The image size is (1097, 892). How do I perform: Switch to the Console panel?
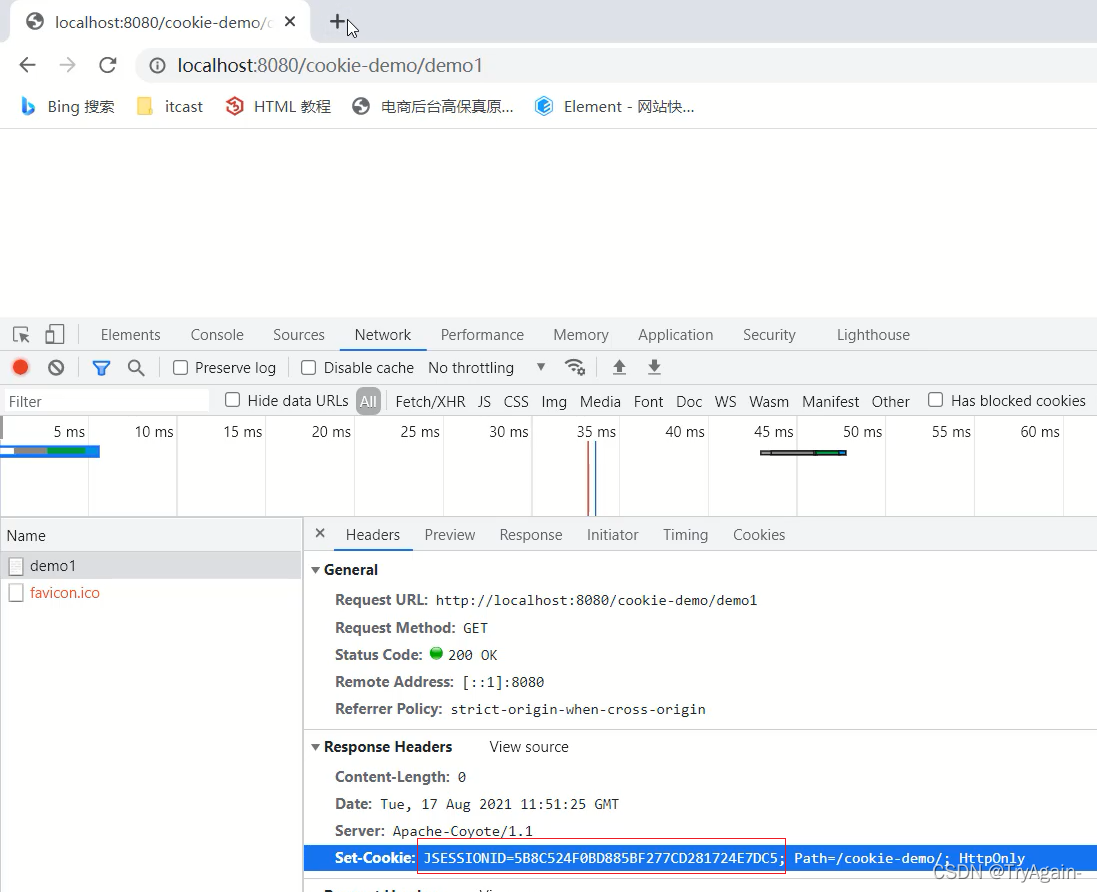coord(217,335)
